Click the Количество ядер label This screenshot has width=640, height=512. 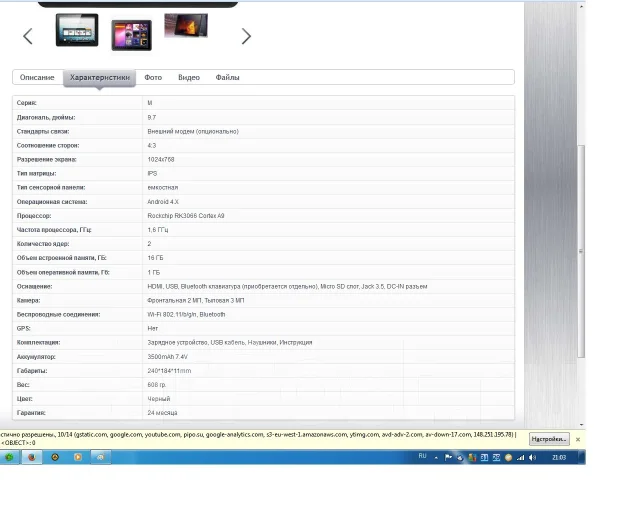[43, 244]
